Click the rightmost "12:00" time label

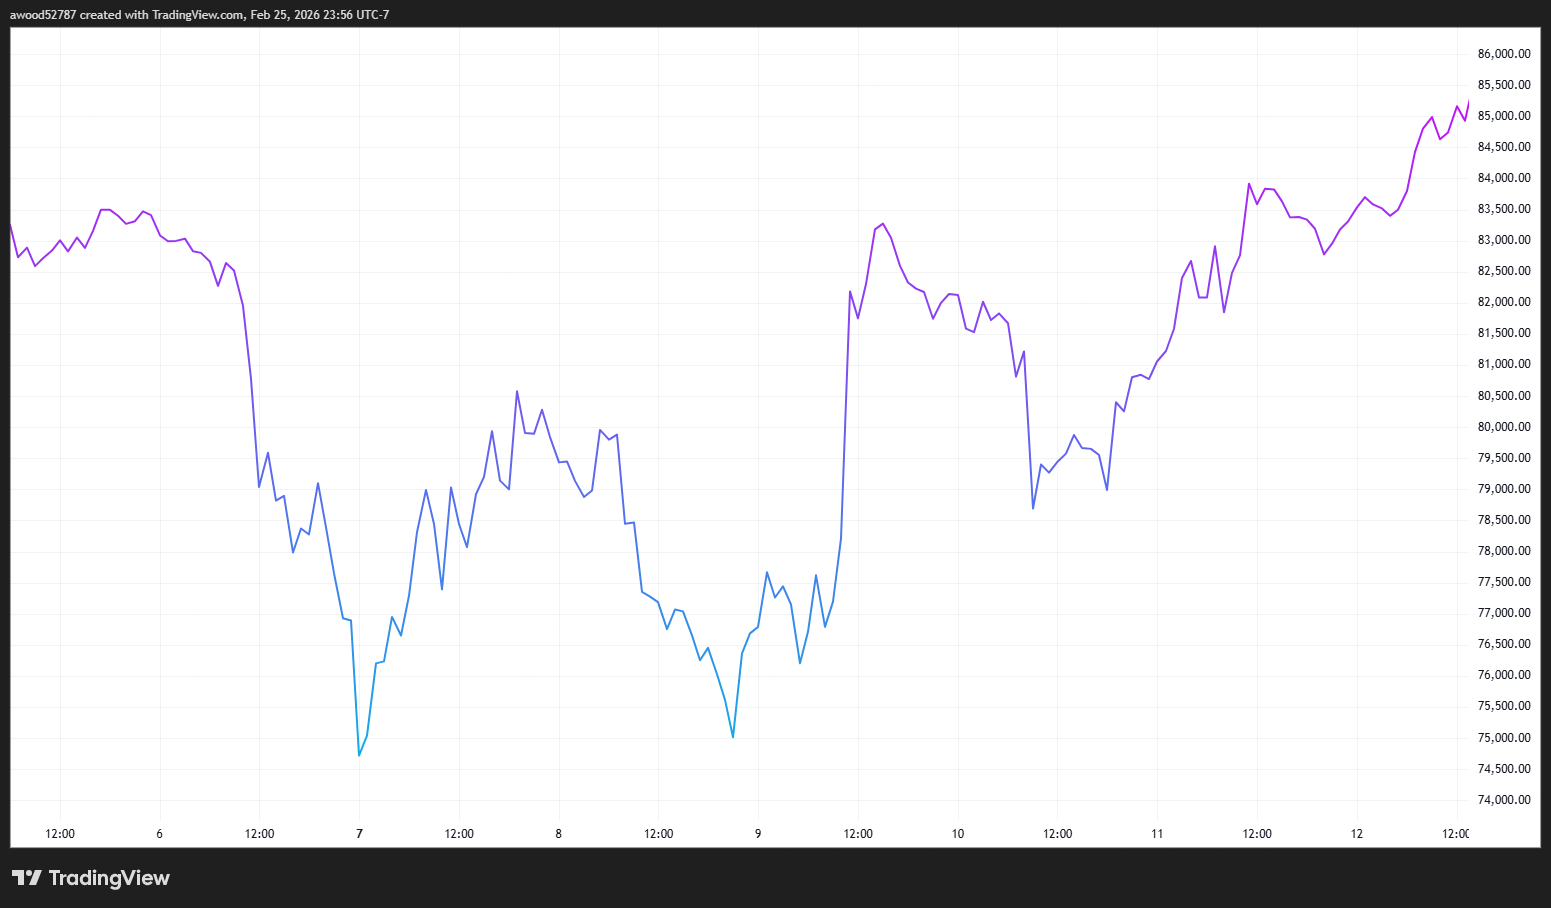[x=1457, y=833]
